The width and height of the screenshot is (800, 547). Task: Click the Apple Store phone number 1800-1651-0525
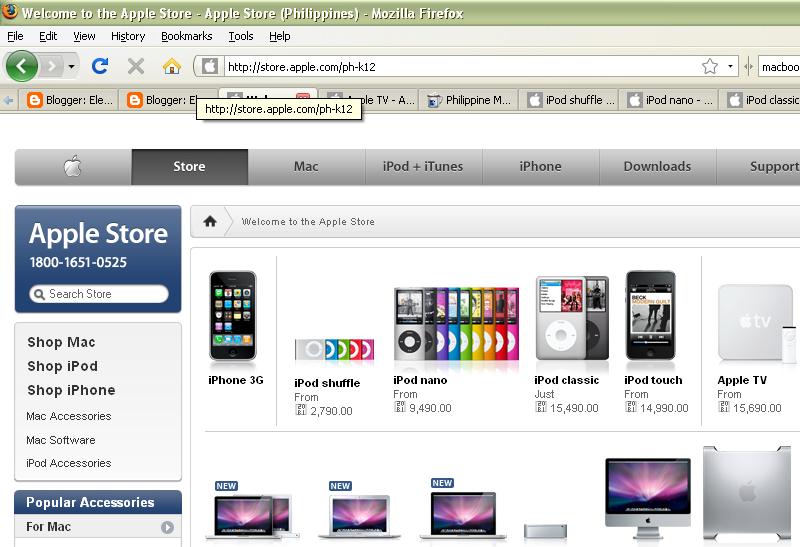[x=78, y=262]
